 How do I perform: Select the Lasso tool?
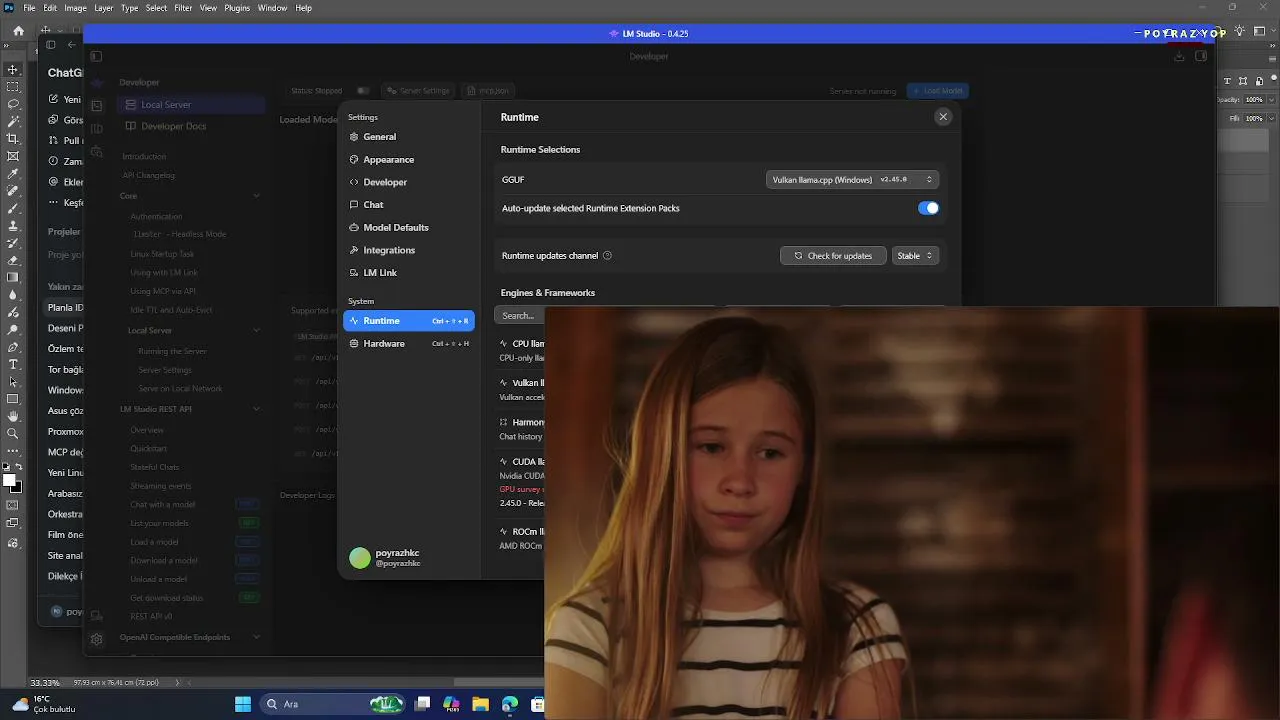tap(13, 104)
